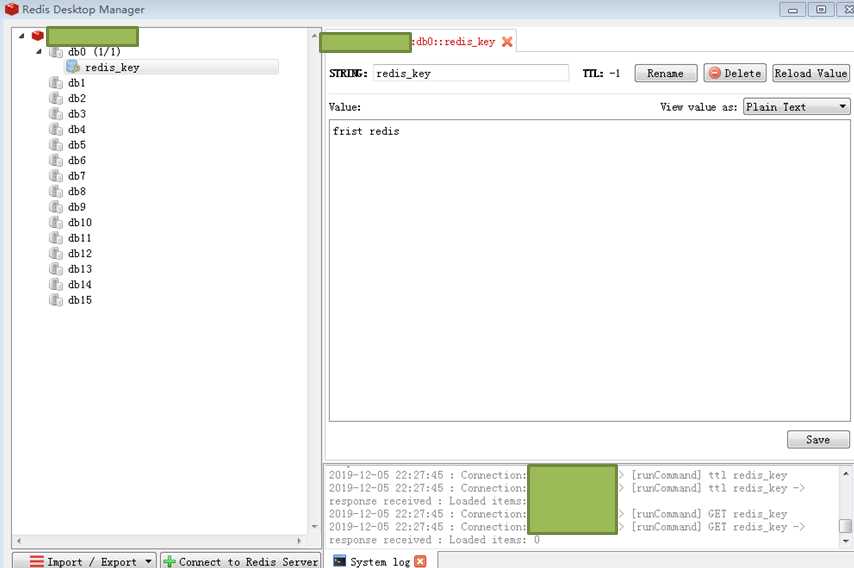Minimize the Redis Desktop Manager window
The width and height of the screenshot is (854, 568).
click(x=792, y=9)
